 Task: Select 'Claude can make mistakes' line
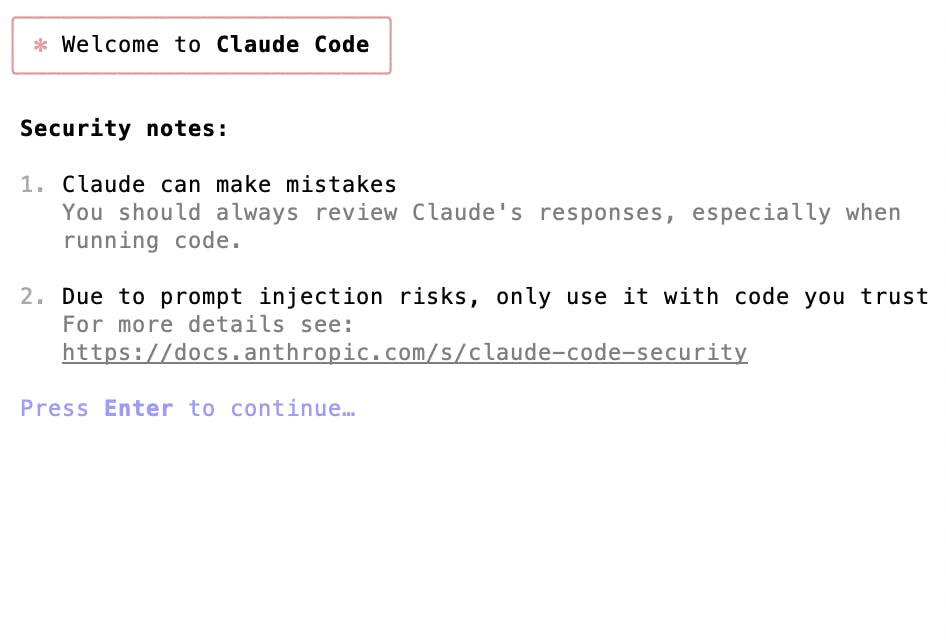229,185
